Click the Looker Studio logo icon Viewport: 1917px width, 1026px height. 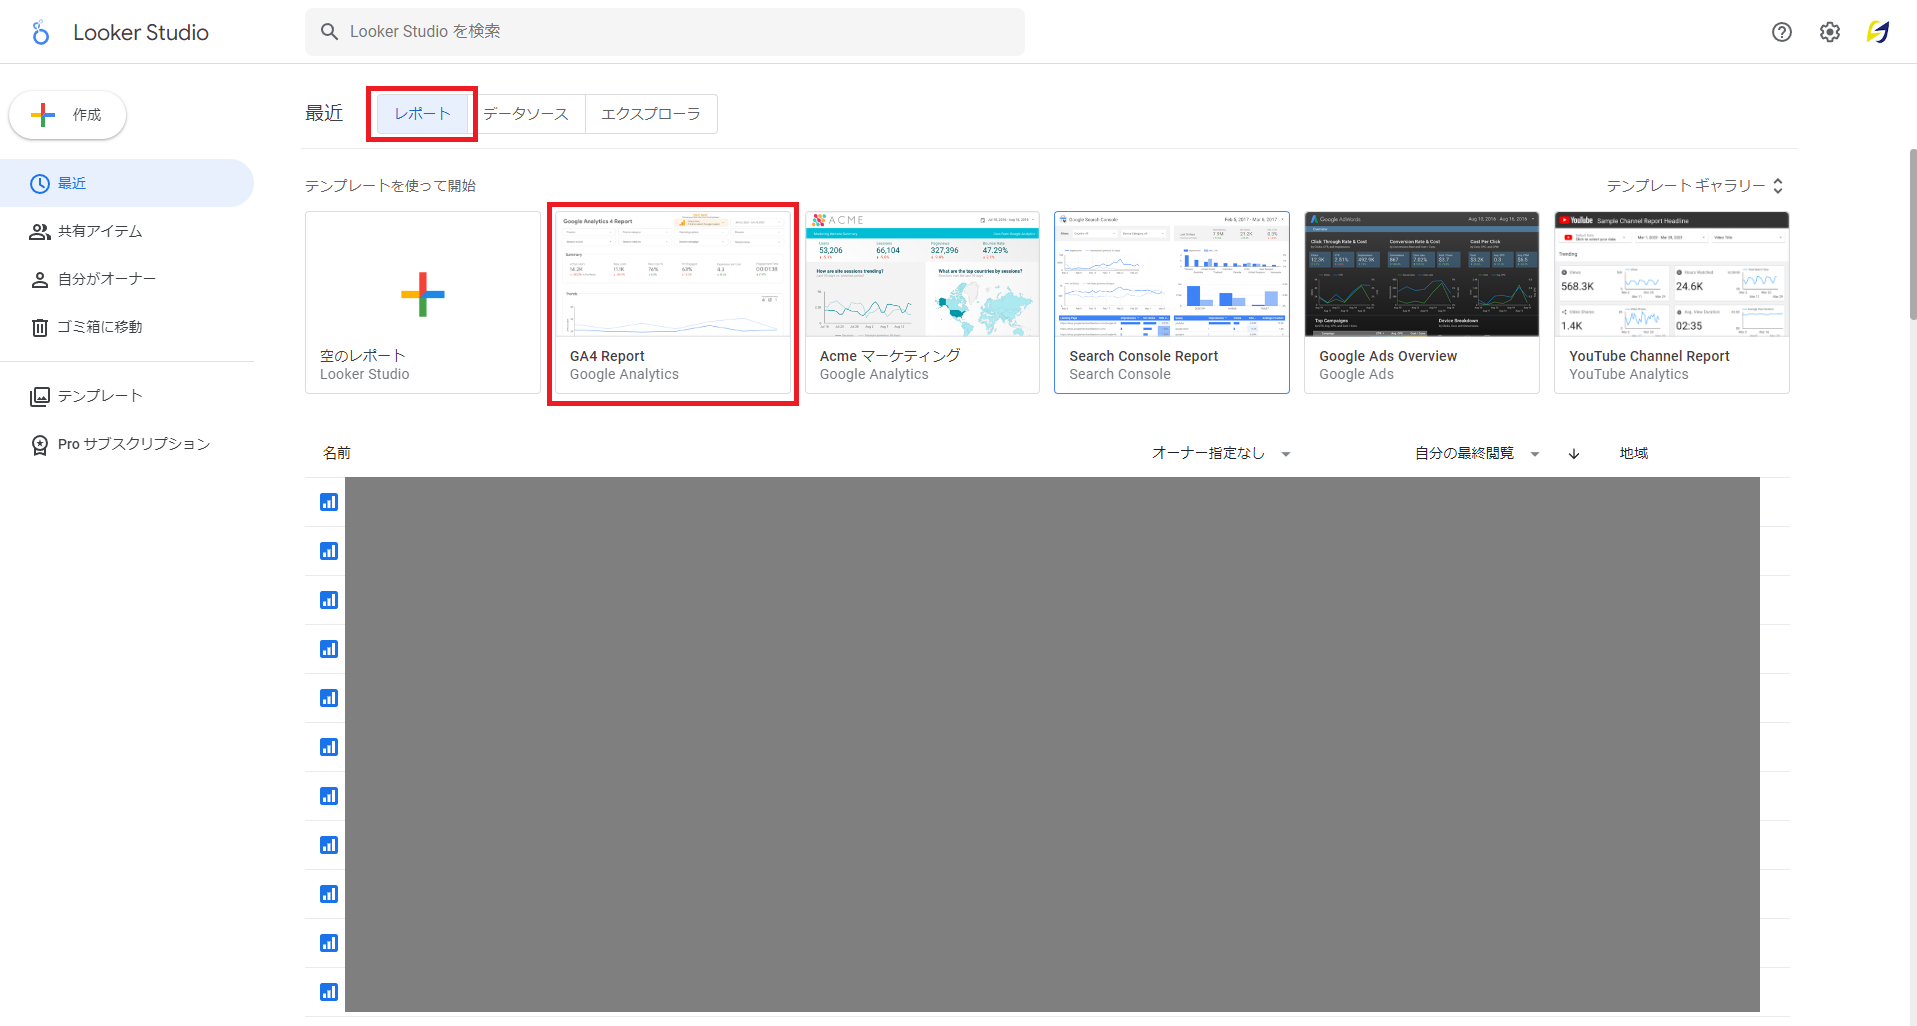click(x=40, y=33)
